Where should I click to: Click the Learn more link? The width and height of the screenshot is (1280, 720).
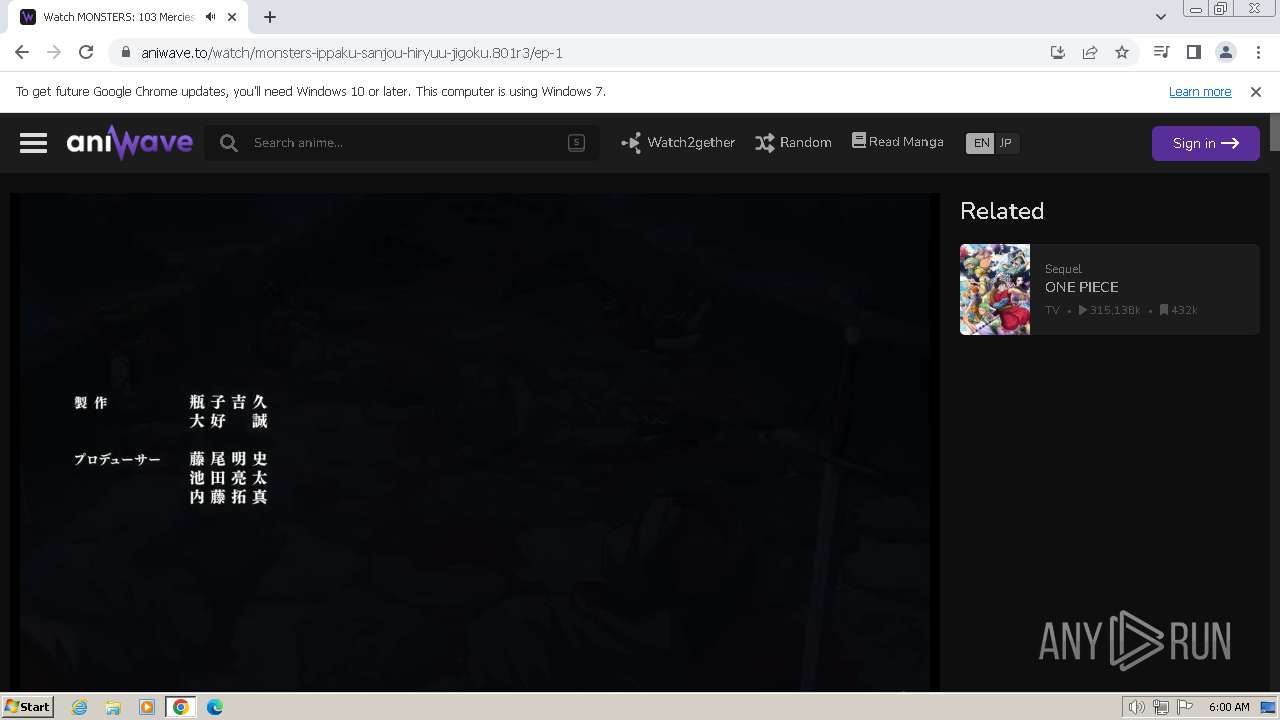tap(1200, 91)
